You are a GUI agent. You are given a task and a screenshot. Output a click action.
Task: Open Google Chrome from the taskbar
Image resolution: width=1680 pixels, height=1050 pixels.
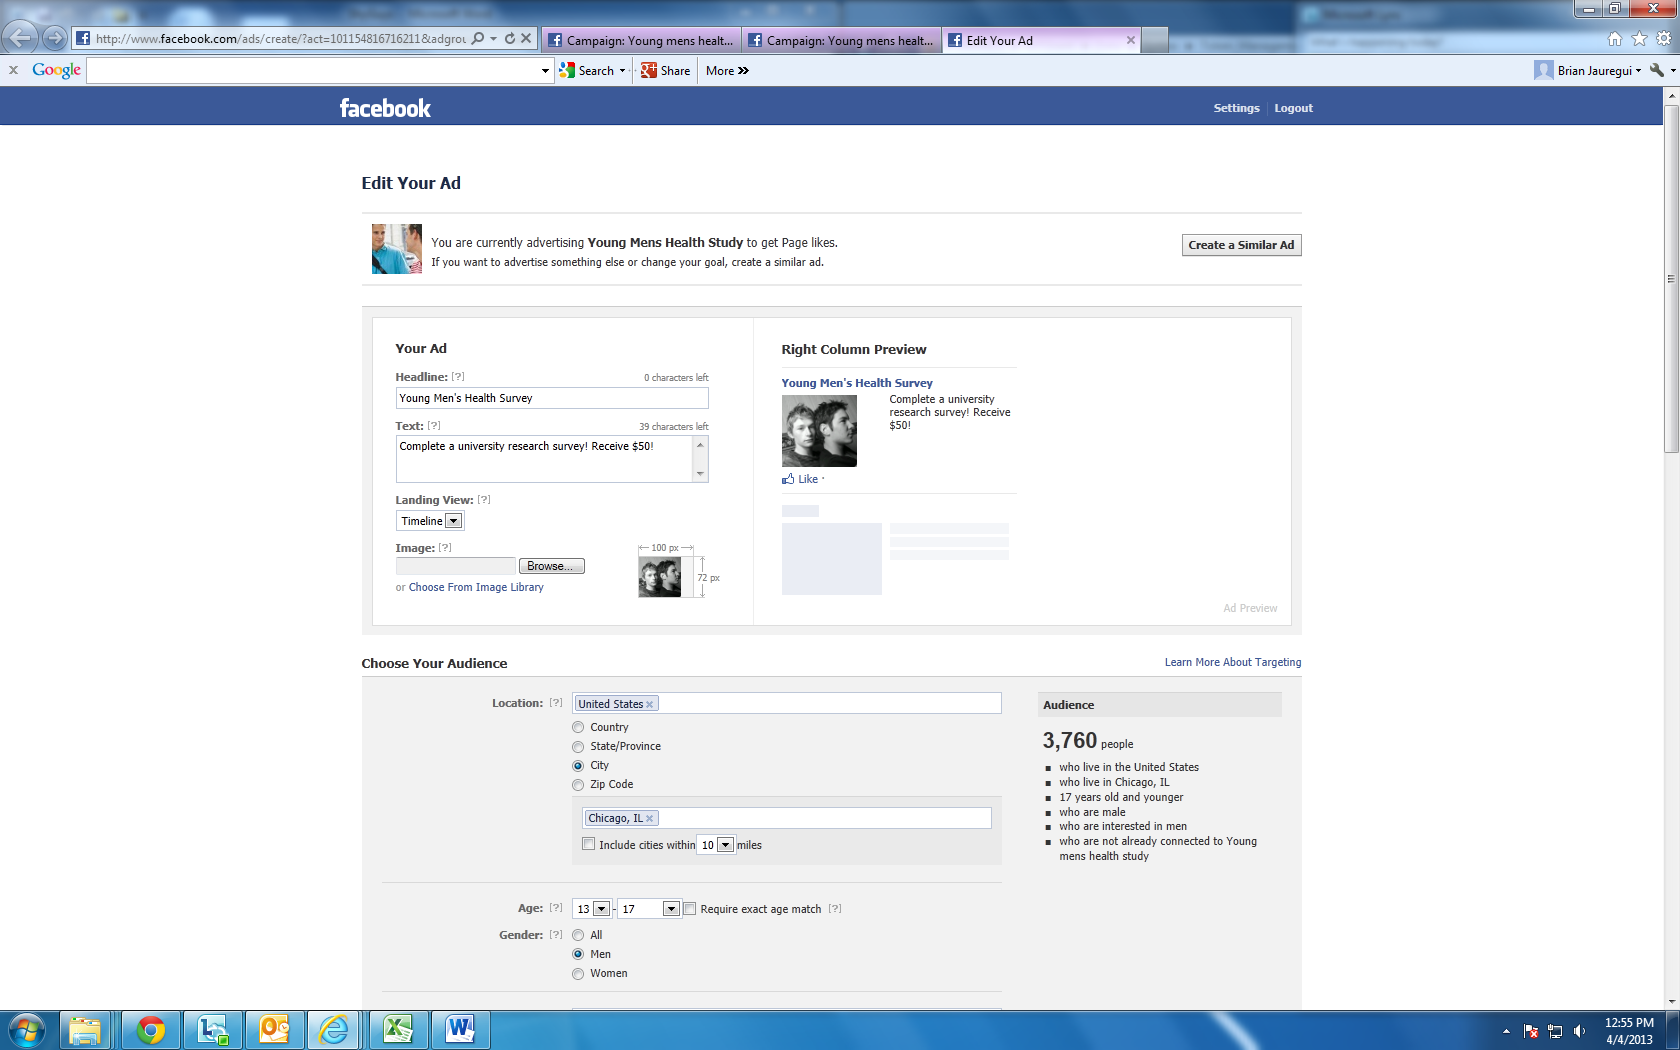(x=151, y=1030)
